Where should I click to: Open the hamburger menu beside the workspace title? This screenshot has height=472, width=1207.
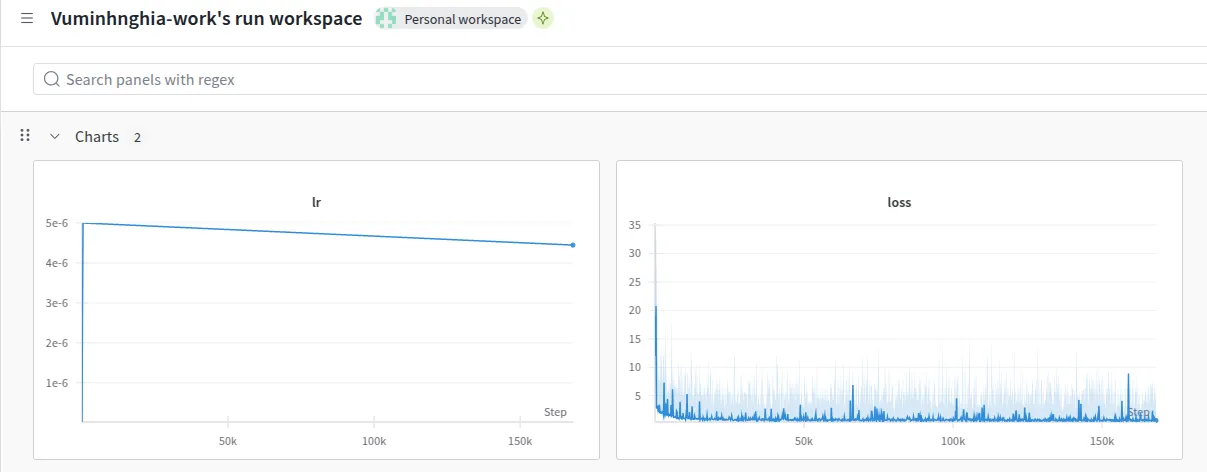point(27,19)
